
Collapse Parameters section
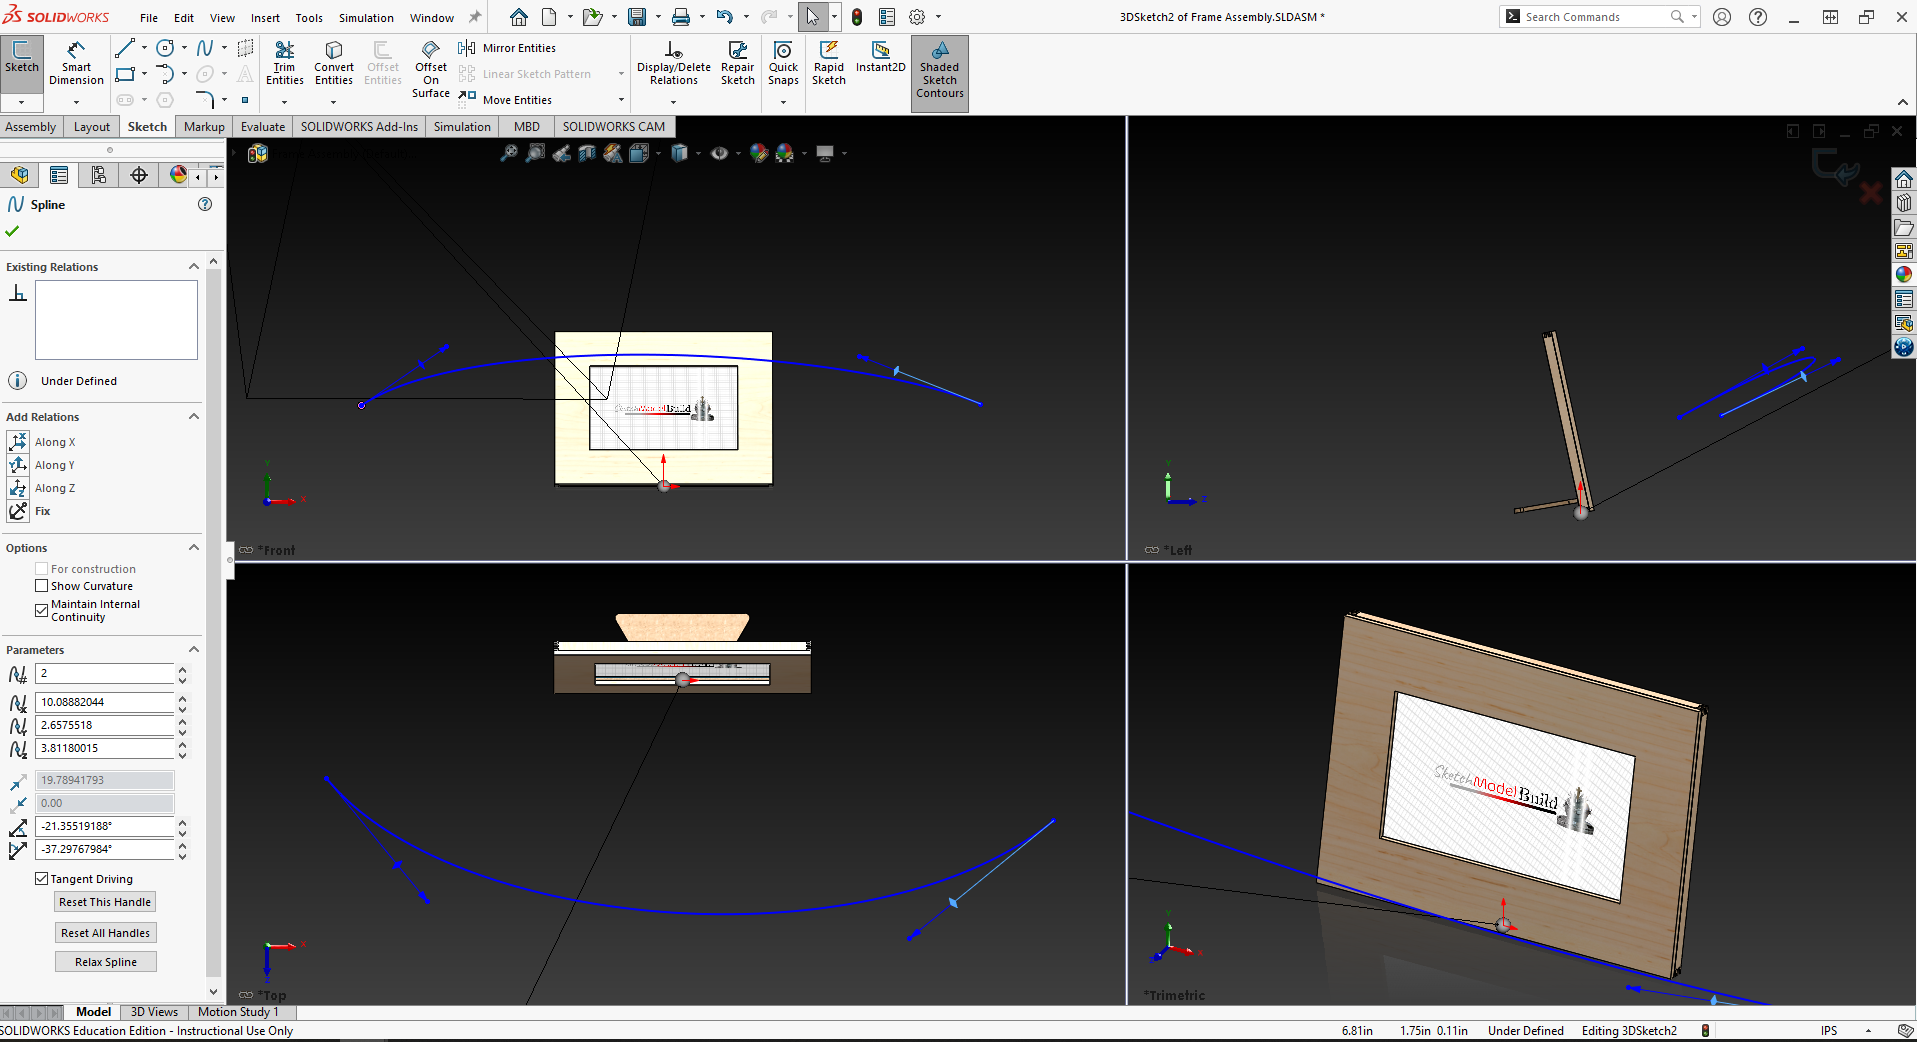(x=194, y=649)
